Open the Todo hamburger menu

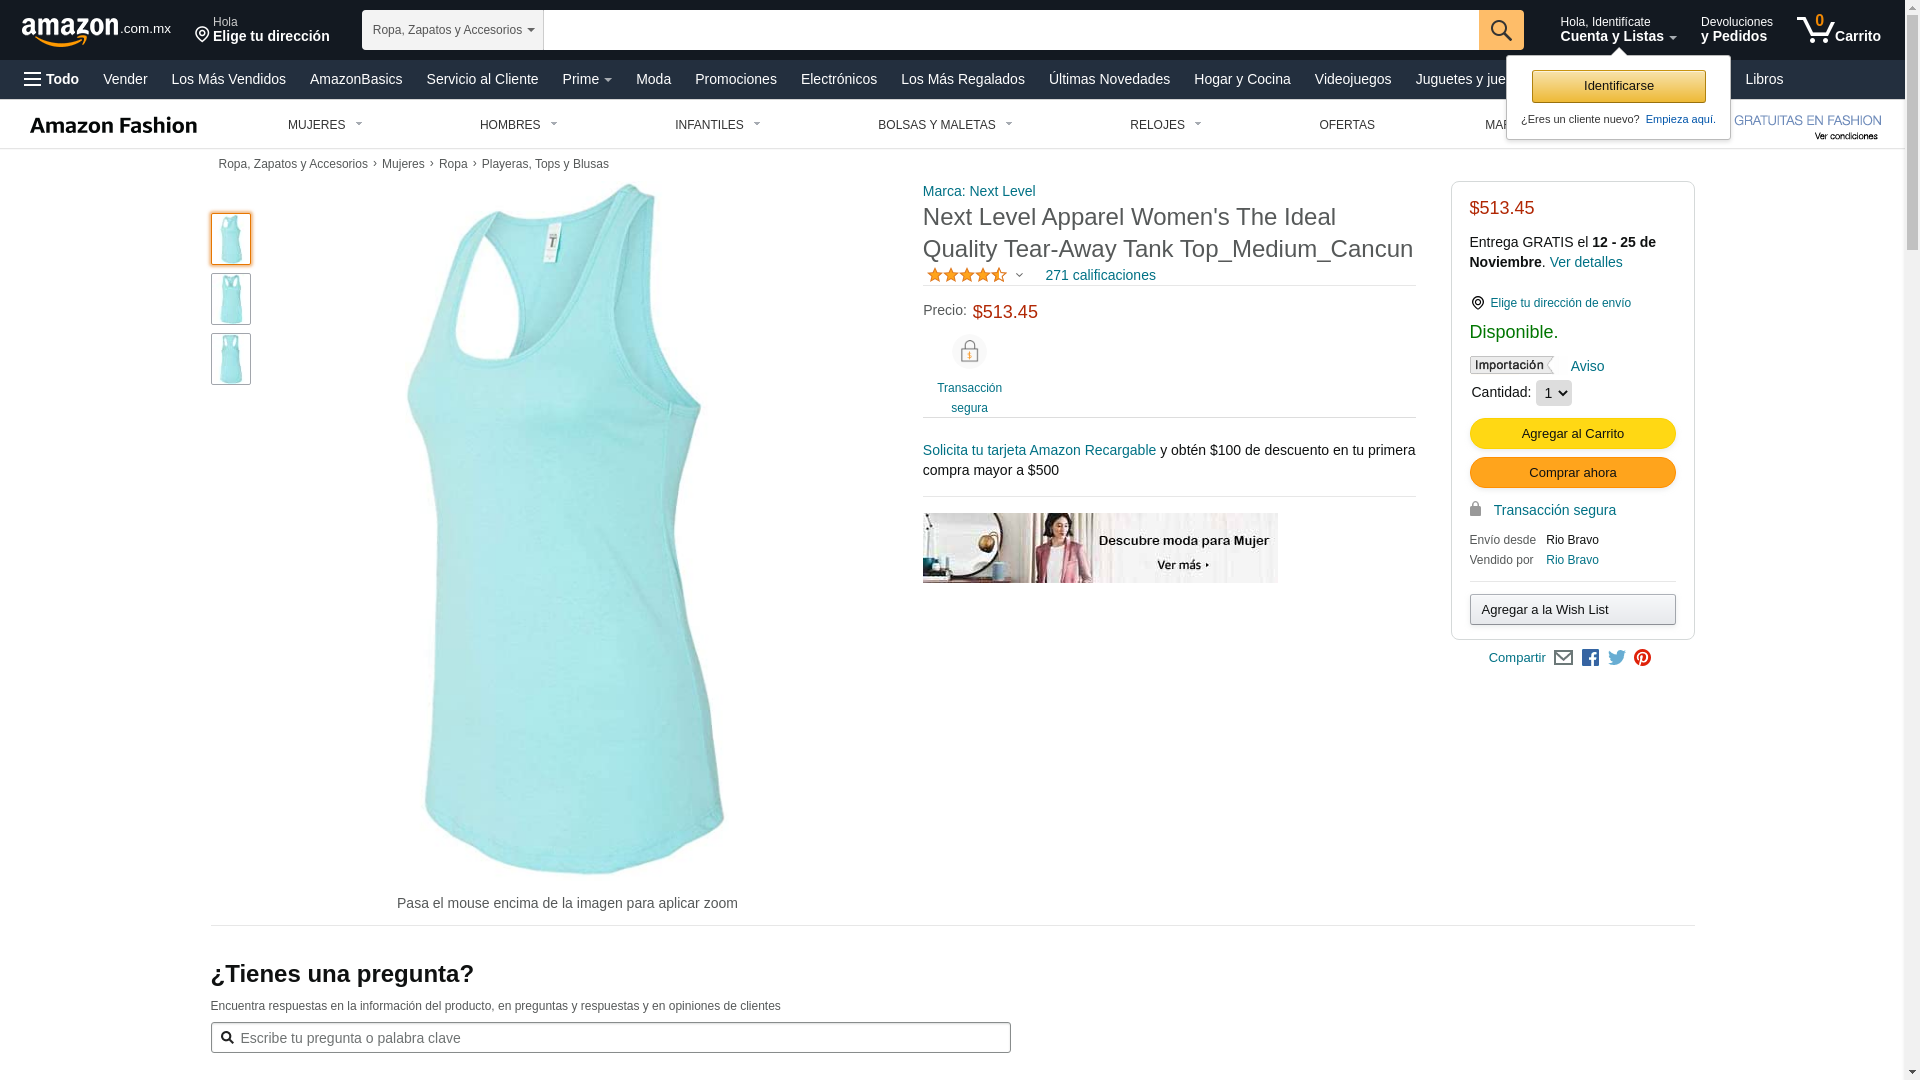[51, 79]
